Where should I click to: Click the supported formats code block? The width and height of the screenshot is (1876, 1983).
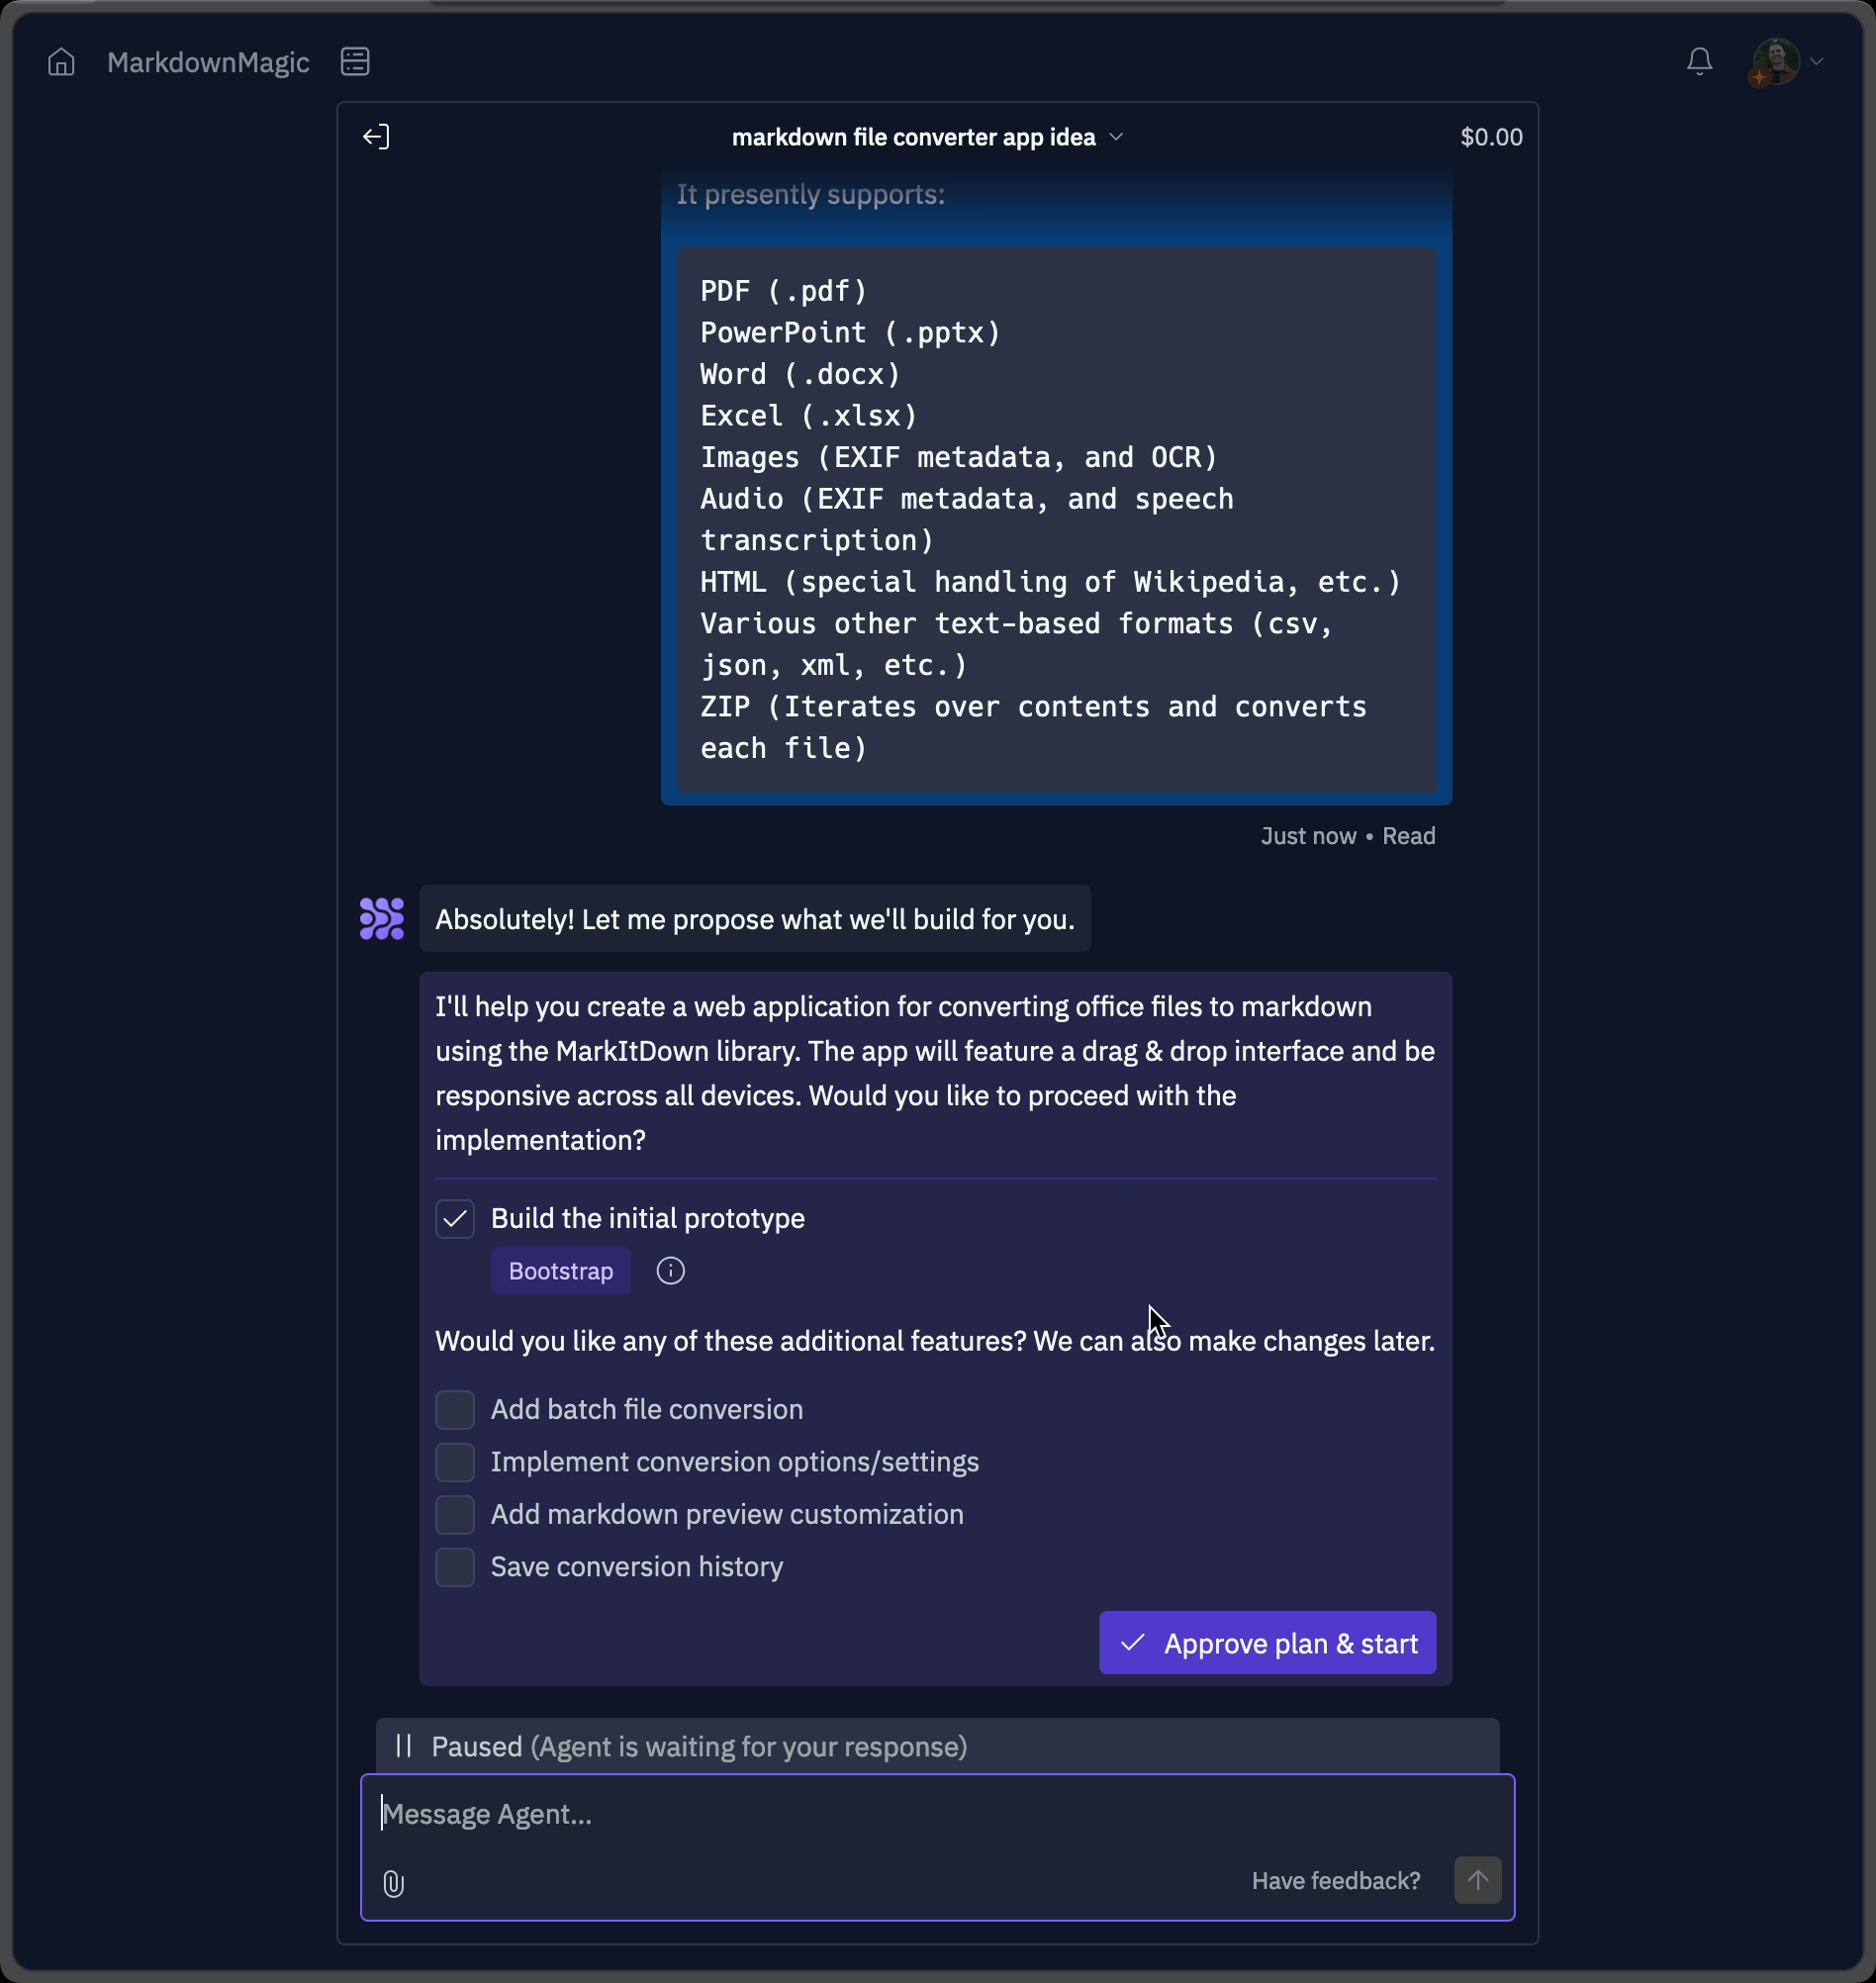click(x=1056, y=520)
